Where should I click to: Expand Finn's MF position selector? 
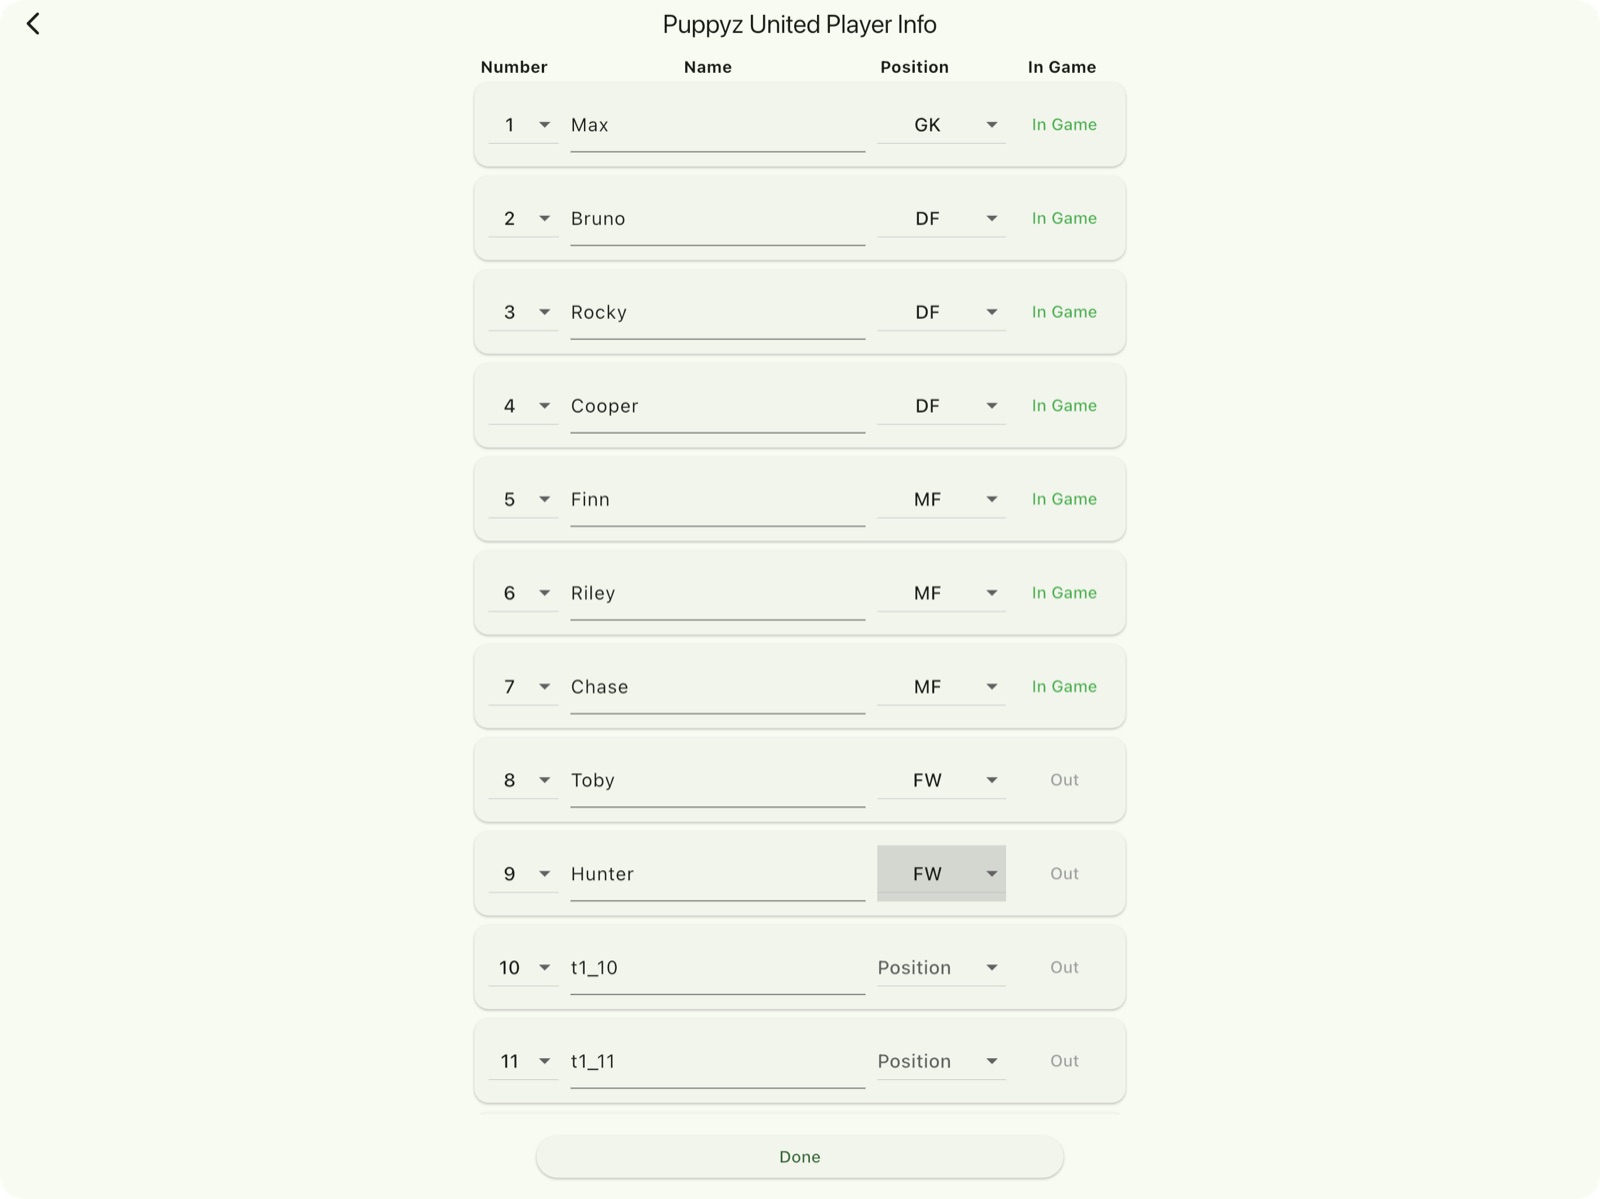click(x=940, y=499)
